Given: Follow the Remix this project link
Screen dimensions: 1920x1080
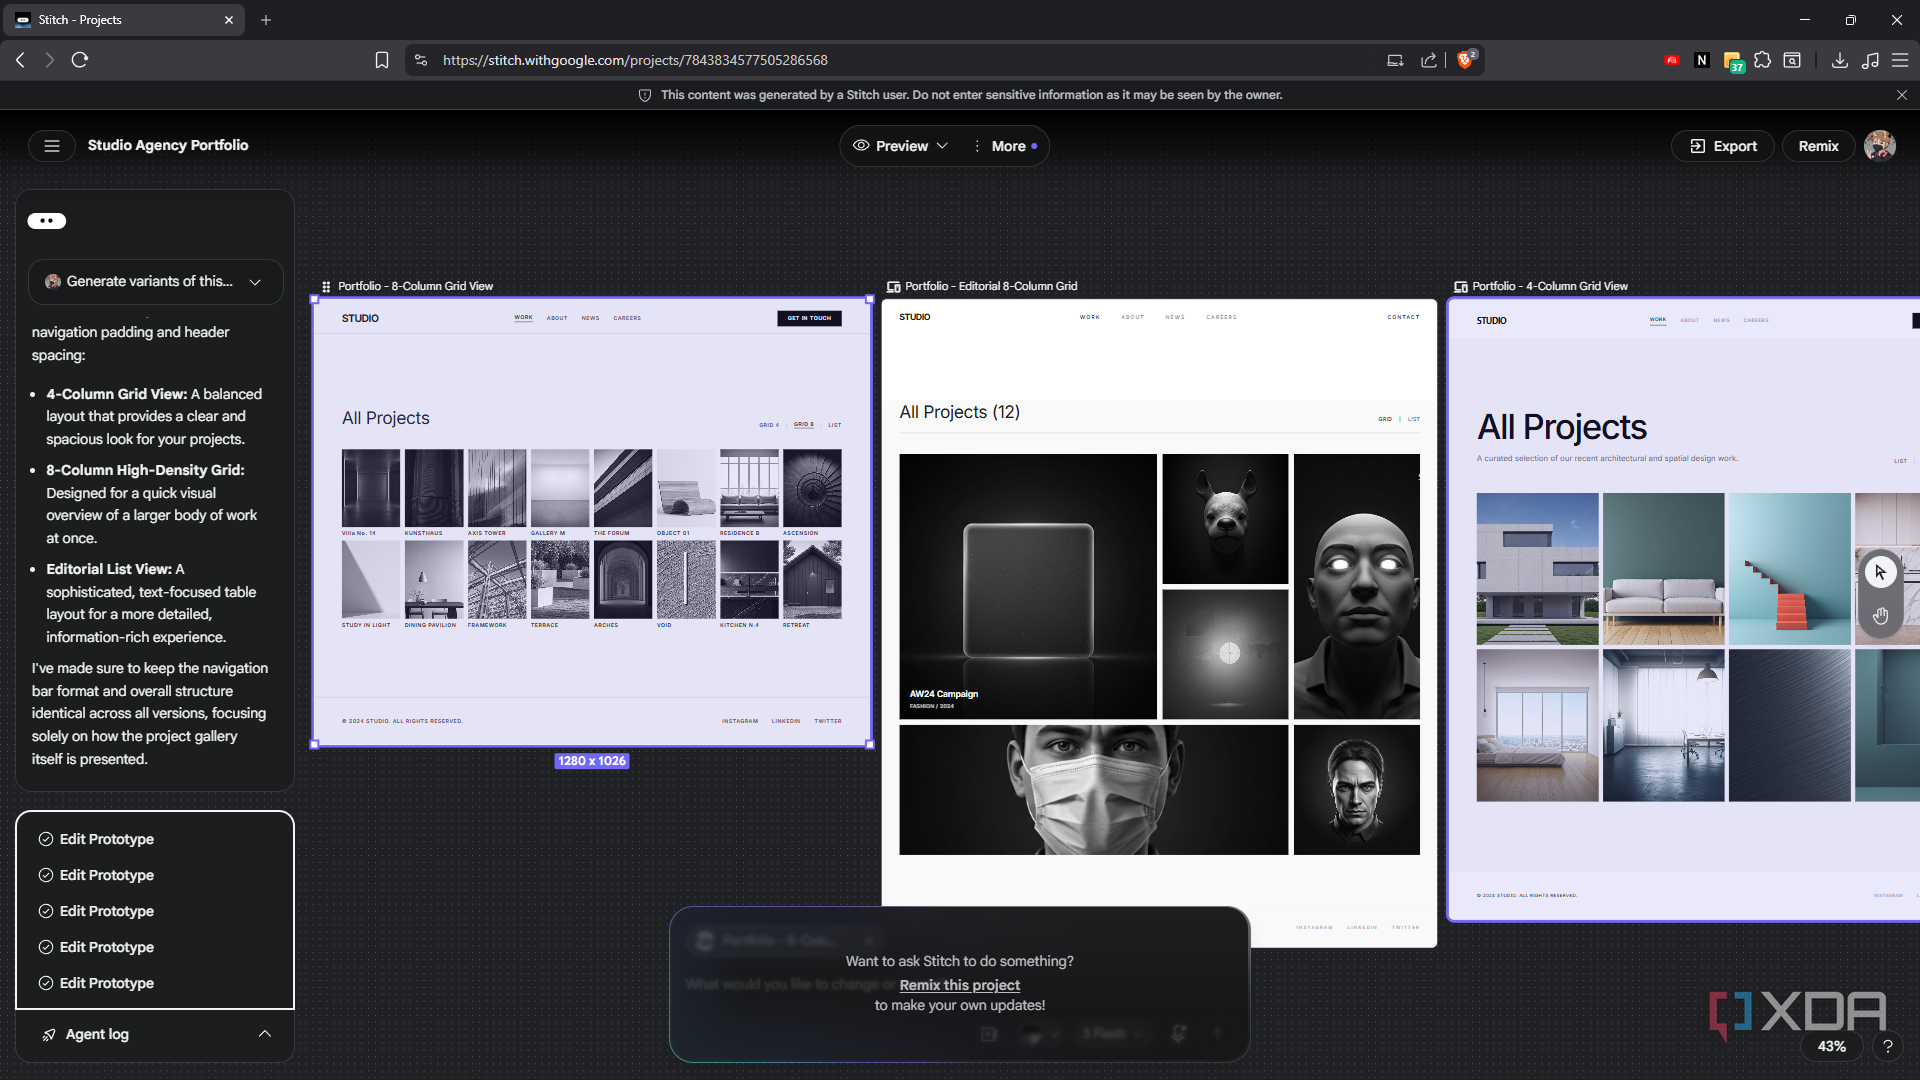Looking at the screenshot, I should pyautogui.click(x=959, y=985).
